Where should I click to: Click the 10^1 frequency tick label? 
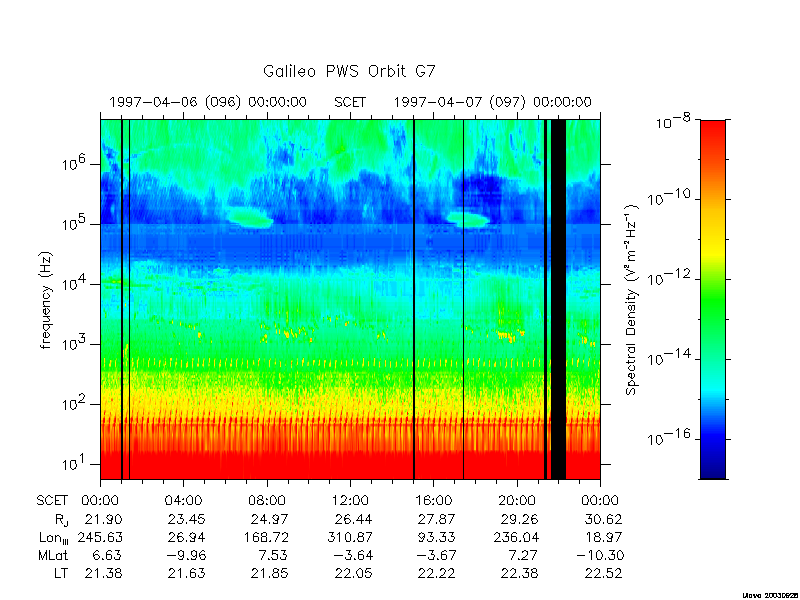point(75,464)
